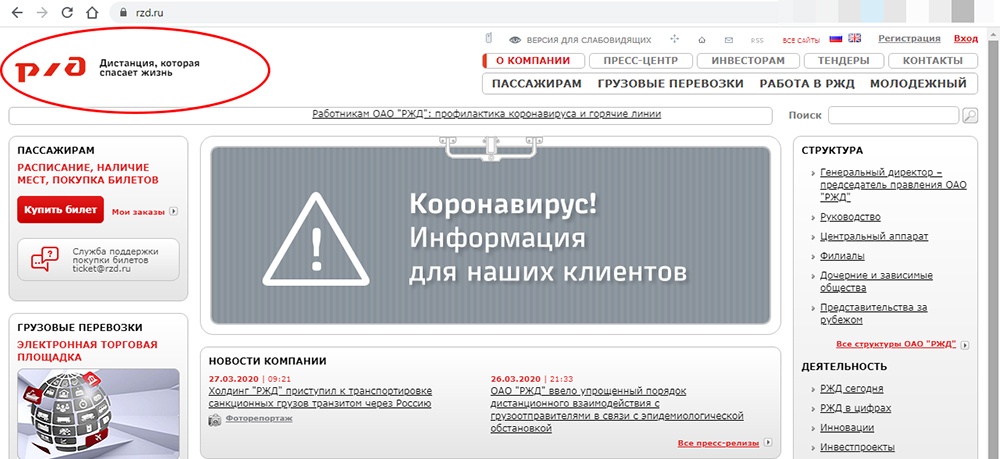
Task: Click the camera Фоторепортаж icon
Action: (x=215, y=419)
